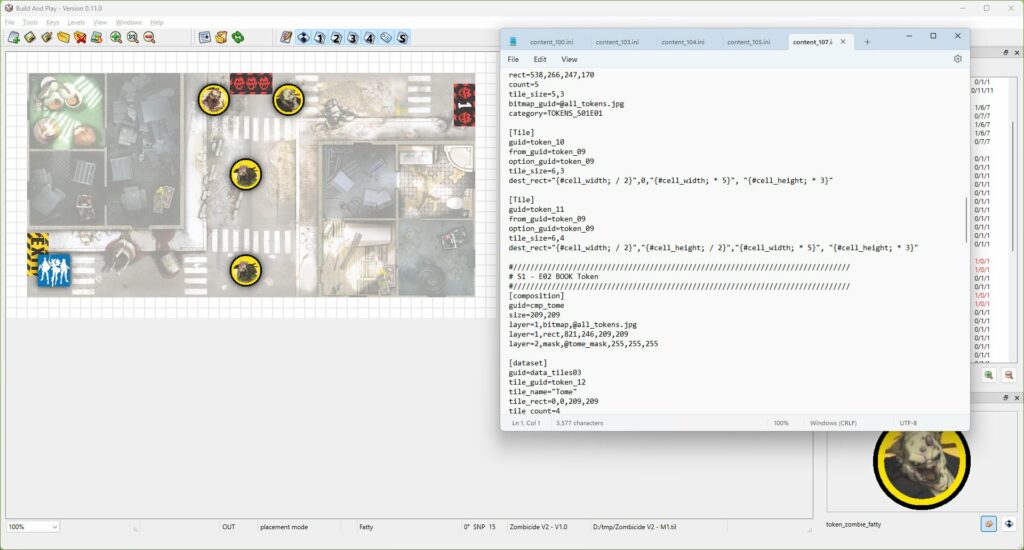Click the 0/11/11 entry in tile list
The image size is (1024, 550).
coord(984,91)
